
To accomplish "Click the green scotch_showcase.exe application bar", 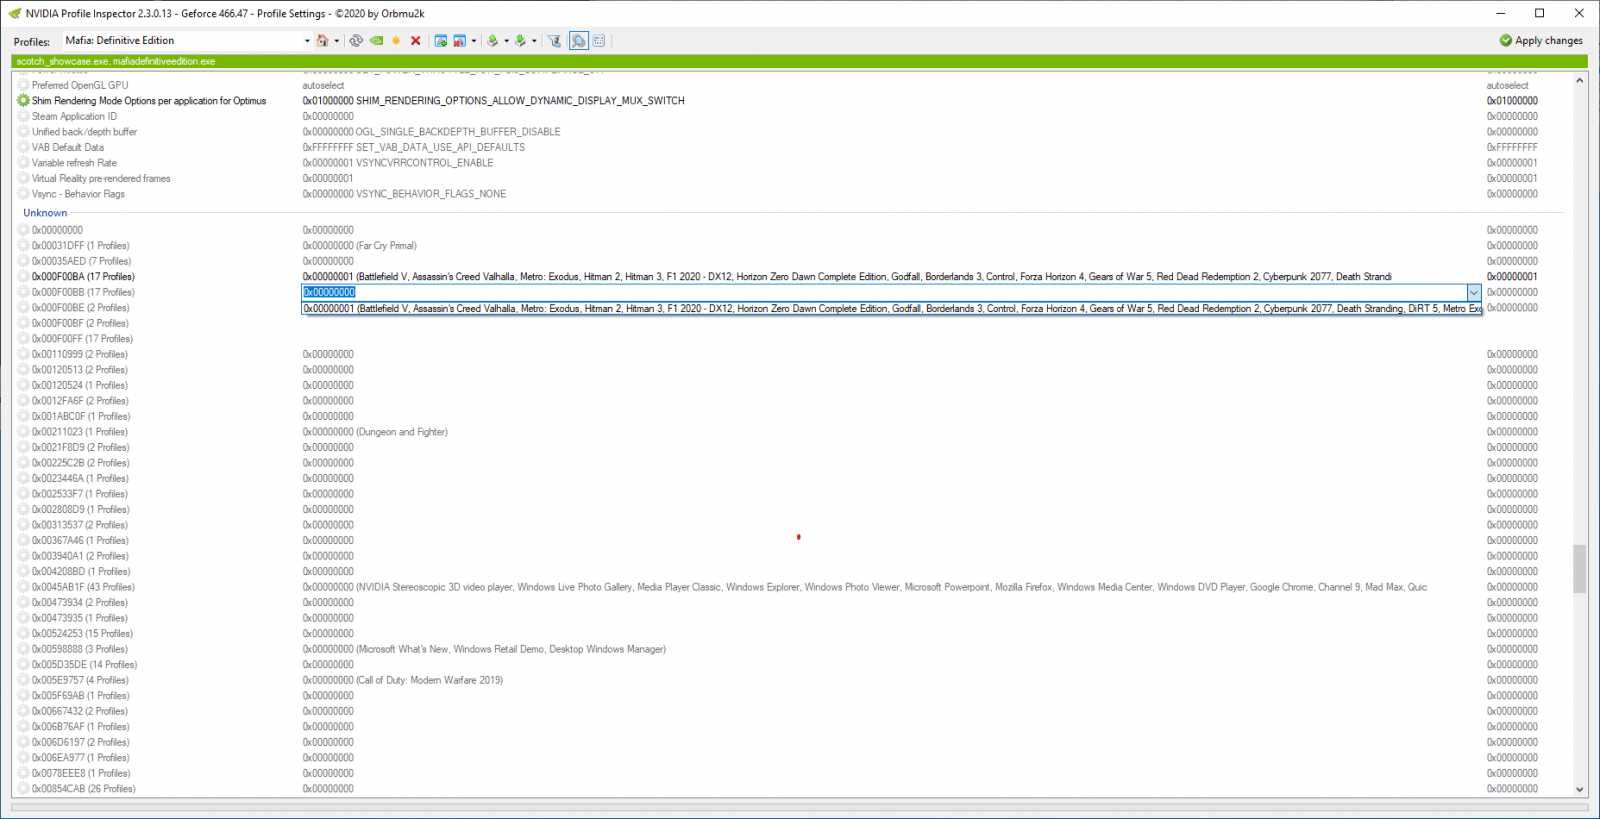I will click(x=799, y=62).
